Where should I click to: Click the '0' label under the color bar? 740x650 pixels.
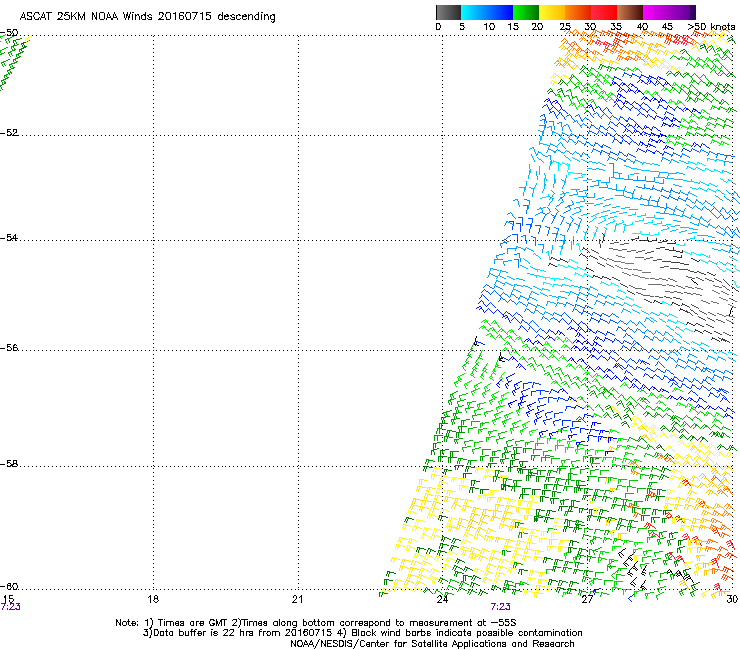438,27
